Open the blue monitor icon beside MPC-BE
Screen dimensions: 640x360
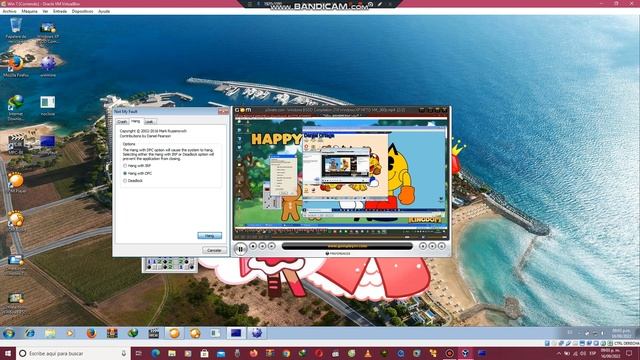(x=48, y=141)
